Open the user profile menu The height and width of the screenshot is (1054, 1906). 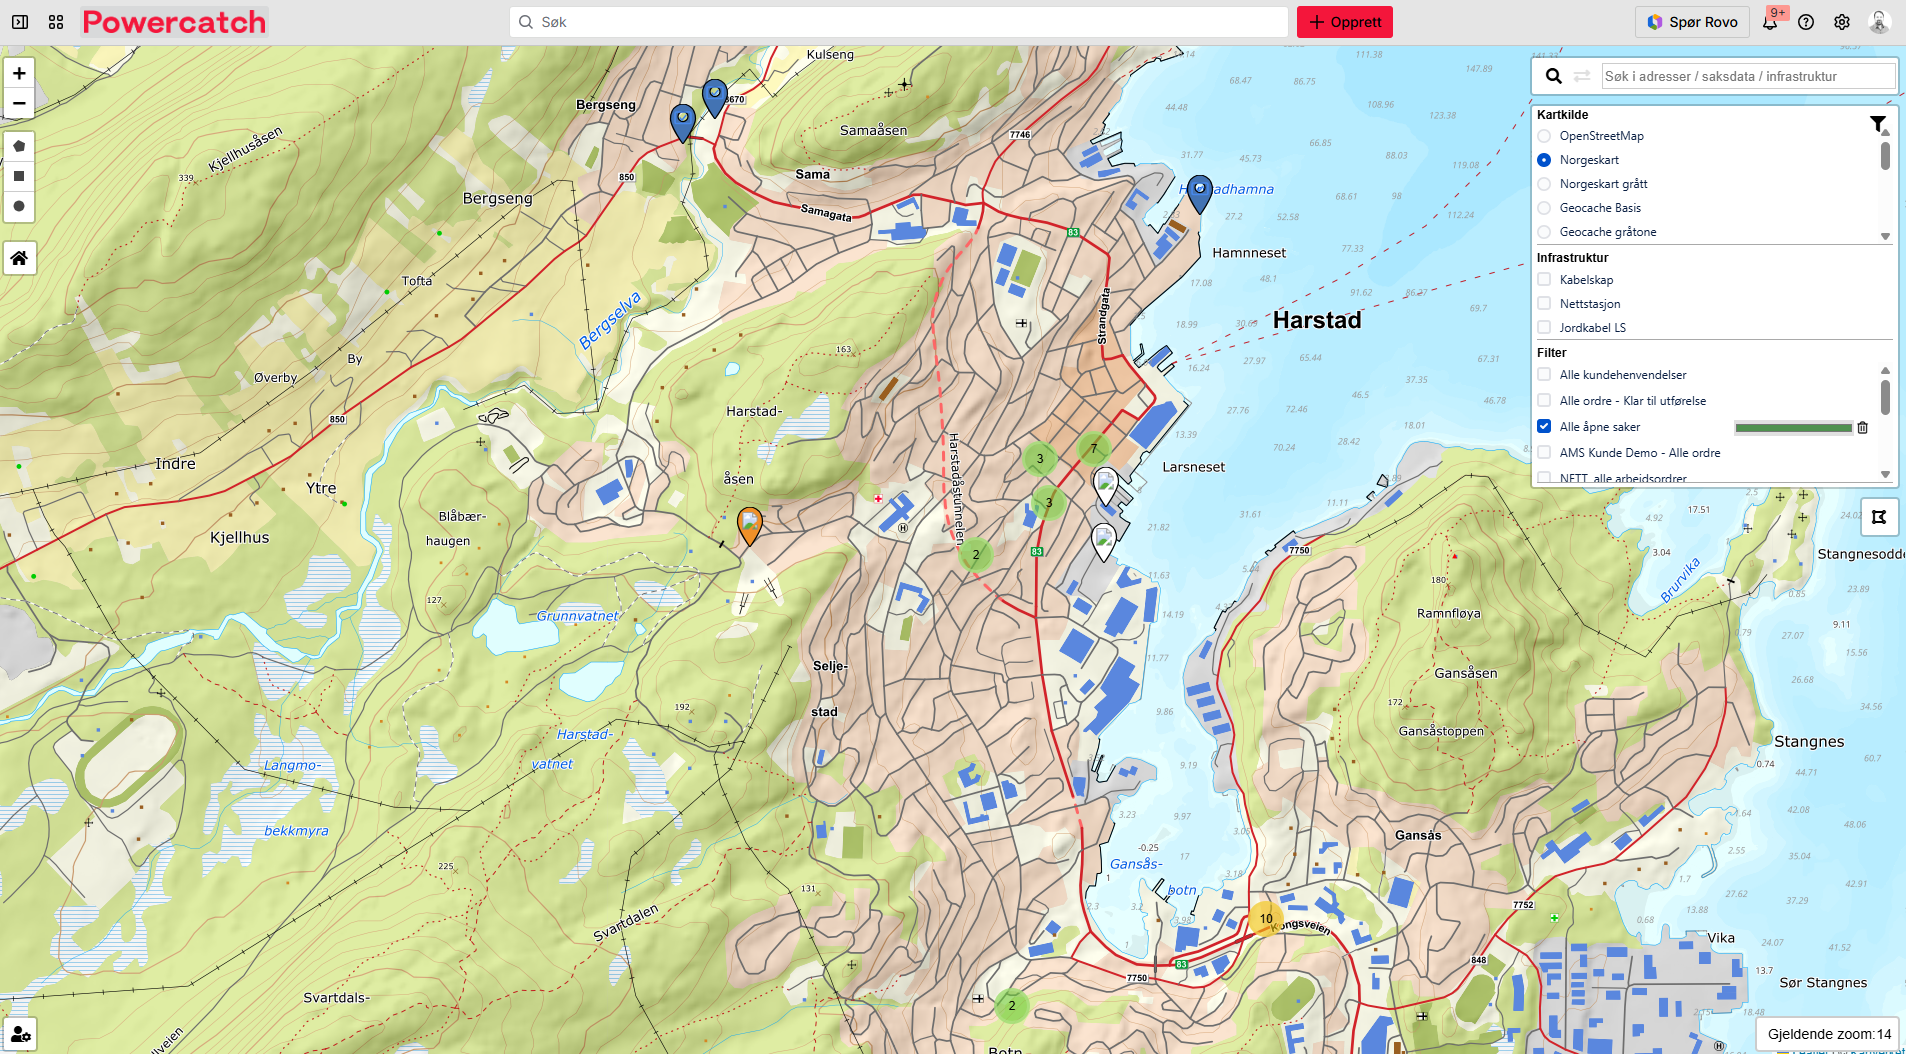coord(1879,22)
